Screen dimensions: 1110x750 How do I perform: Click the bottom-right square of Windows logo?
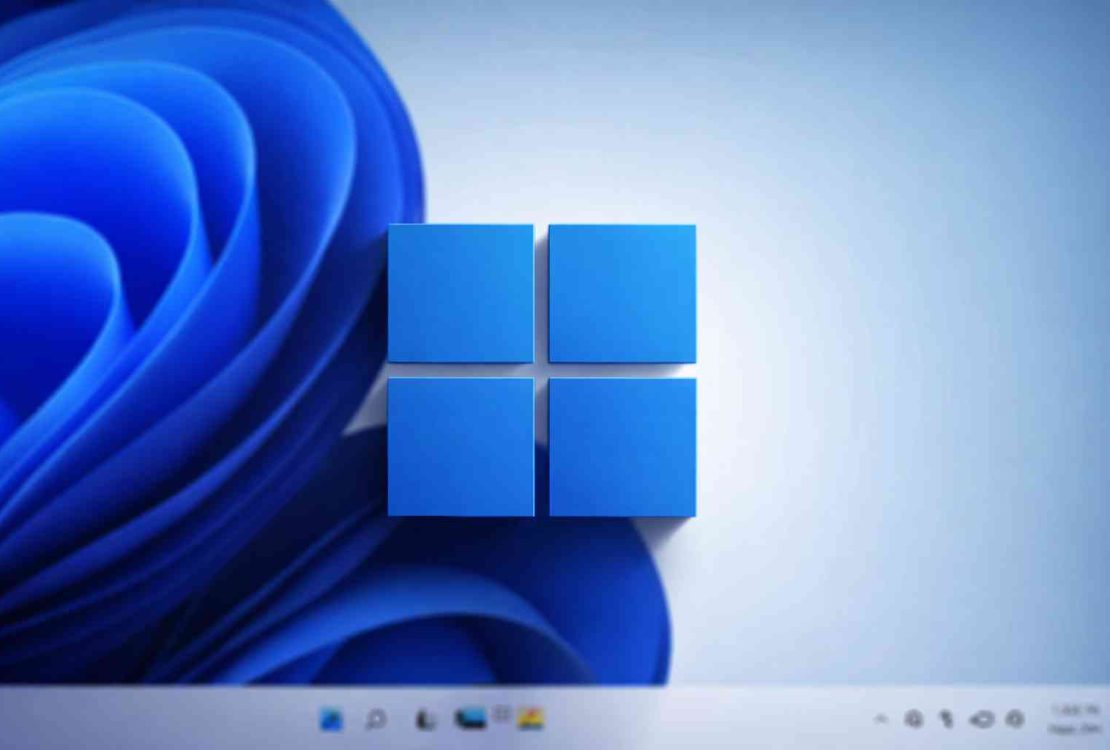click(622, 446)
